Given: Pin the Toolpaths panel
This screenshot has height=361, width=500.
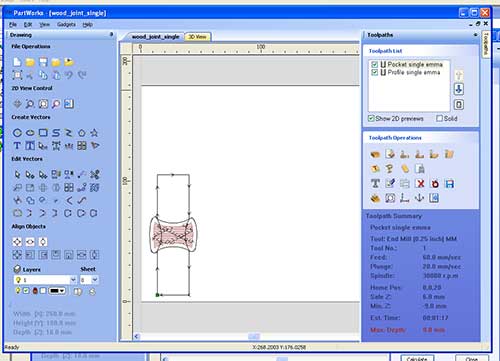Looking at the screenshot, I should [475, 35].
